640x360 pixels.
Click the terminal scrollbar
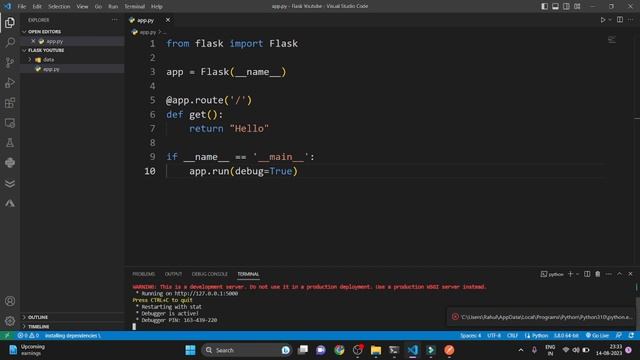click(x=637, y=312)
